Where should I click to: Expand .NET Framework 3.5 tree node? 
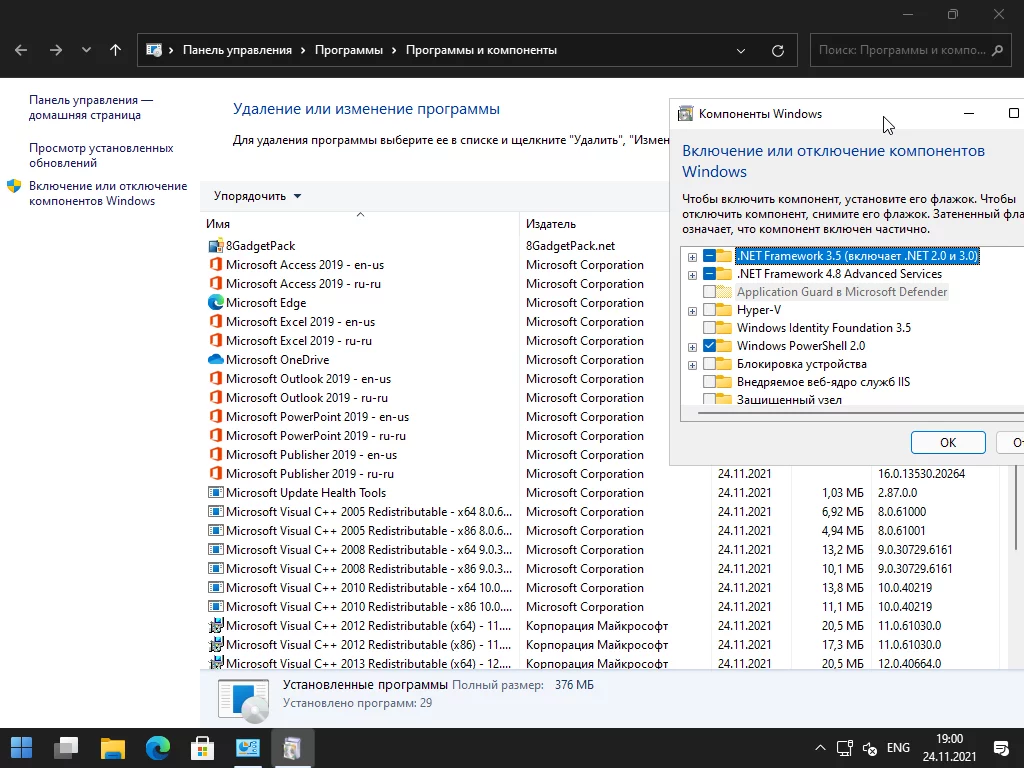[692, 257]
